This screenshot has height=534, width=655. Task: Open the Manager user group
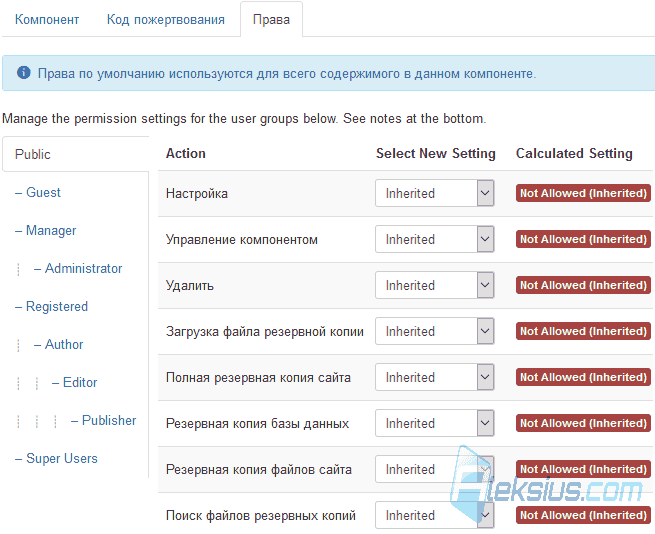51,230
